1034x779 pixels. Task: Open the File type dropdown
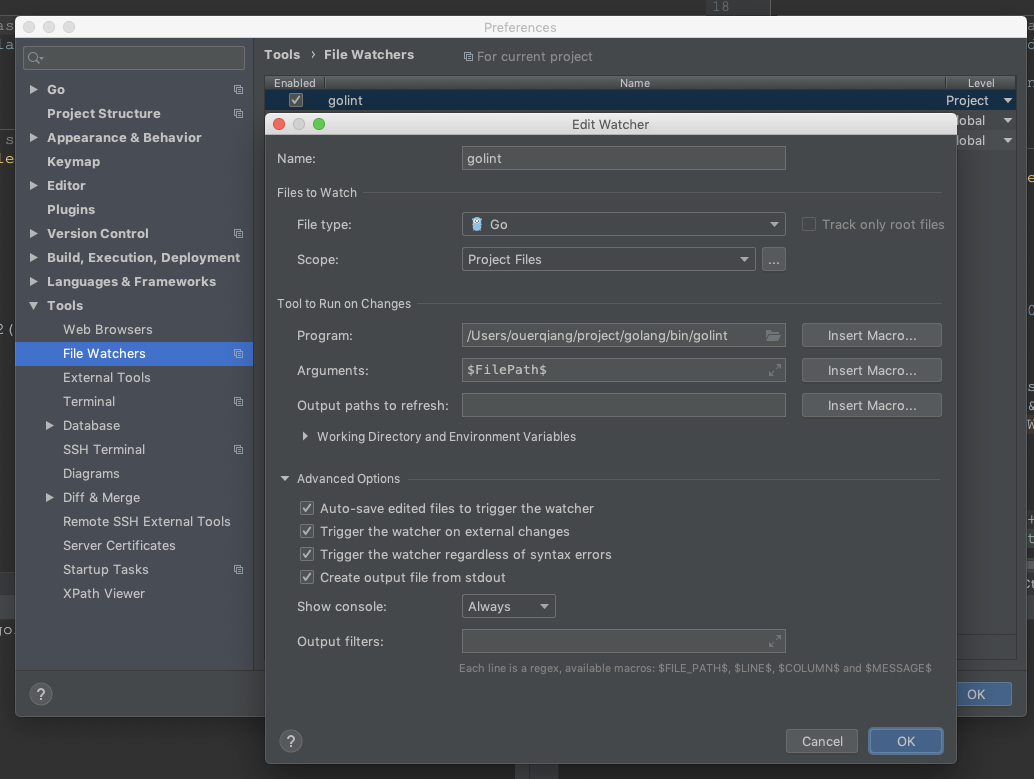624,224
